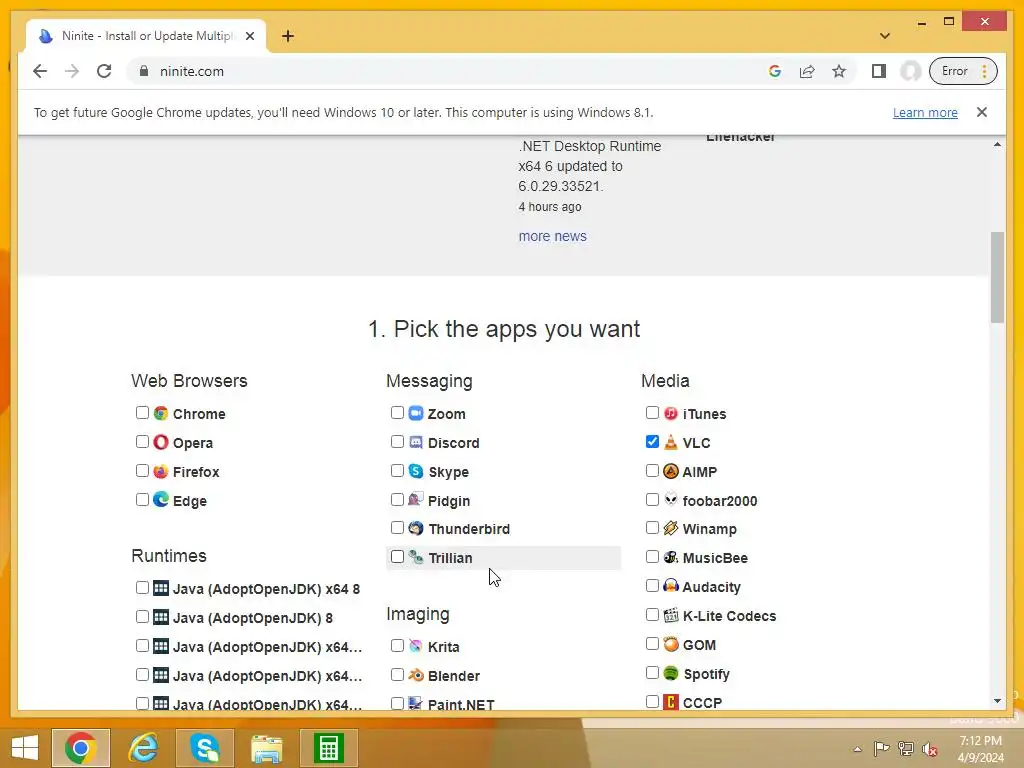This screenshot has height=768, width=1024.
Task: Click the Java (AdoptOpenJDK) x64 8 icon
Action: click(161, 588)
